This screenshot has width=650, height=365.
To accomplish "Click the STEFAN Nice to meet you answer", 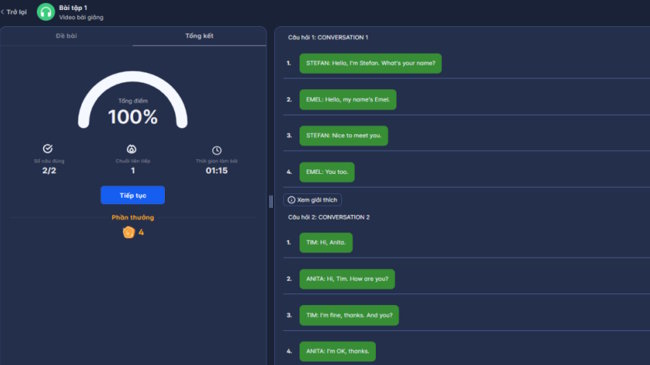I will (x=344, y=136).
